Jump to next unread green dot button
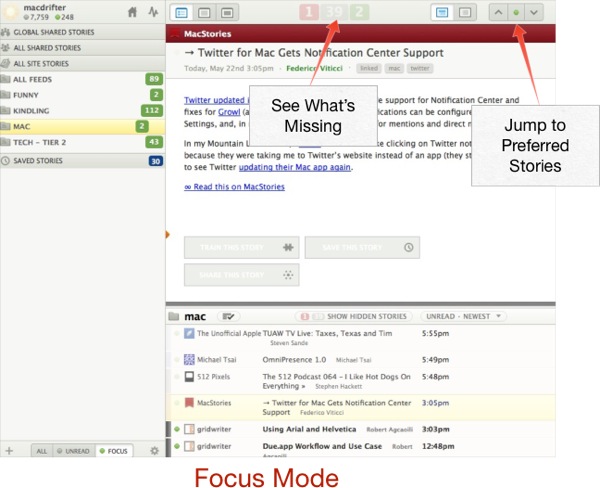Viewport: 600px width, 488px height. pyautogui.click(x=516, y=13)
